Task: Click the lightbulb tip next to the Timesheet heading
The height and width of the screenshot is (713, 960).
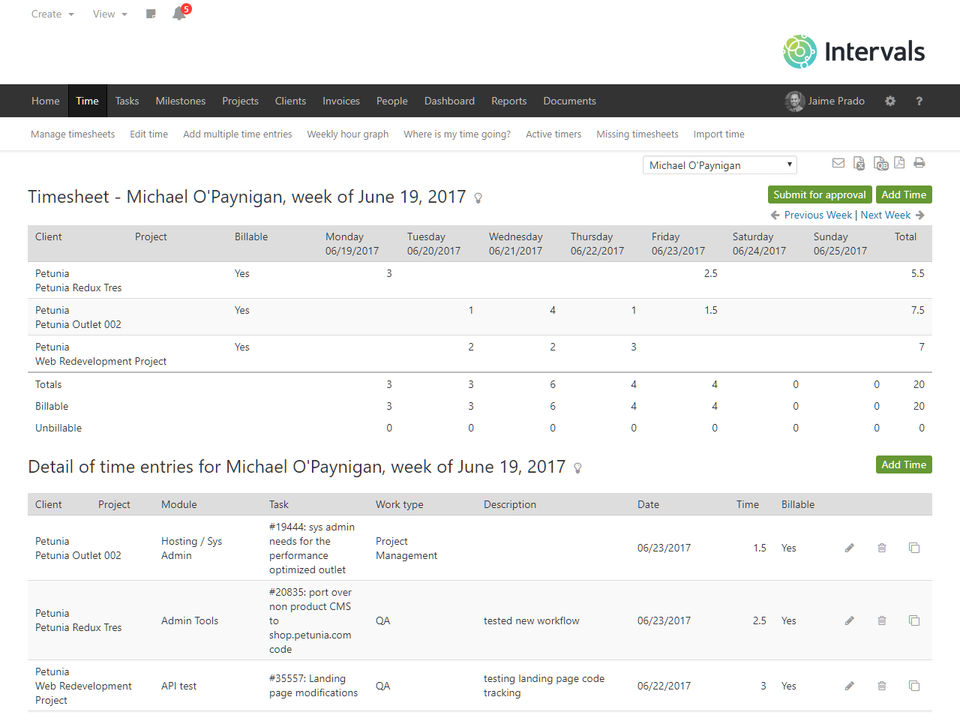Action: point(478,198)
